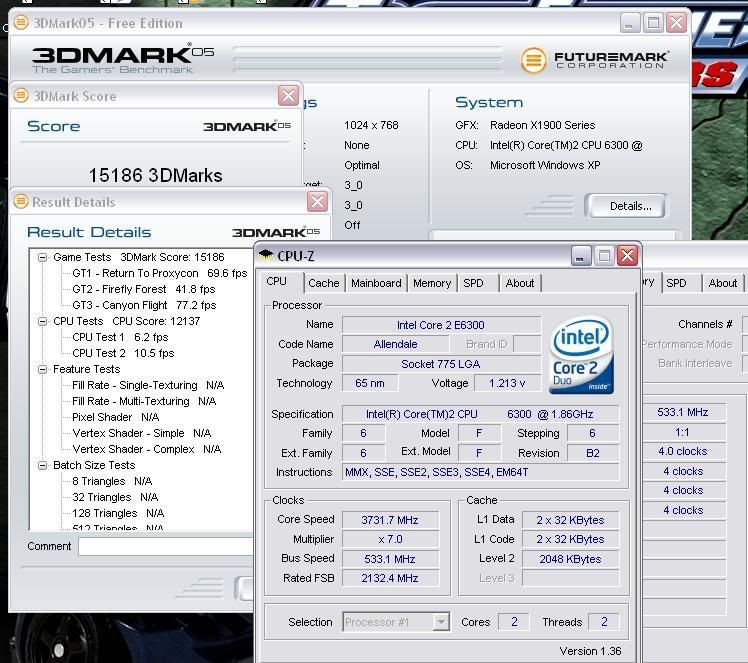This screenshot has height=663, width=748.
Task: Click the Comment text field
Action: [165, 547]
